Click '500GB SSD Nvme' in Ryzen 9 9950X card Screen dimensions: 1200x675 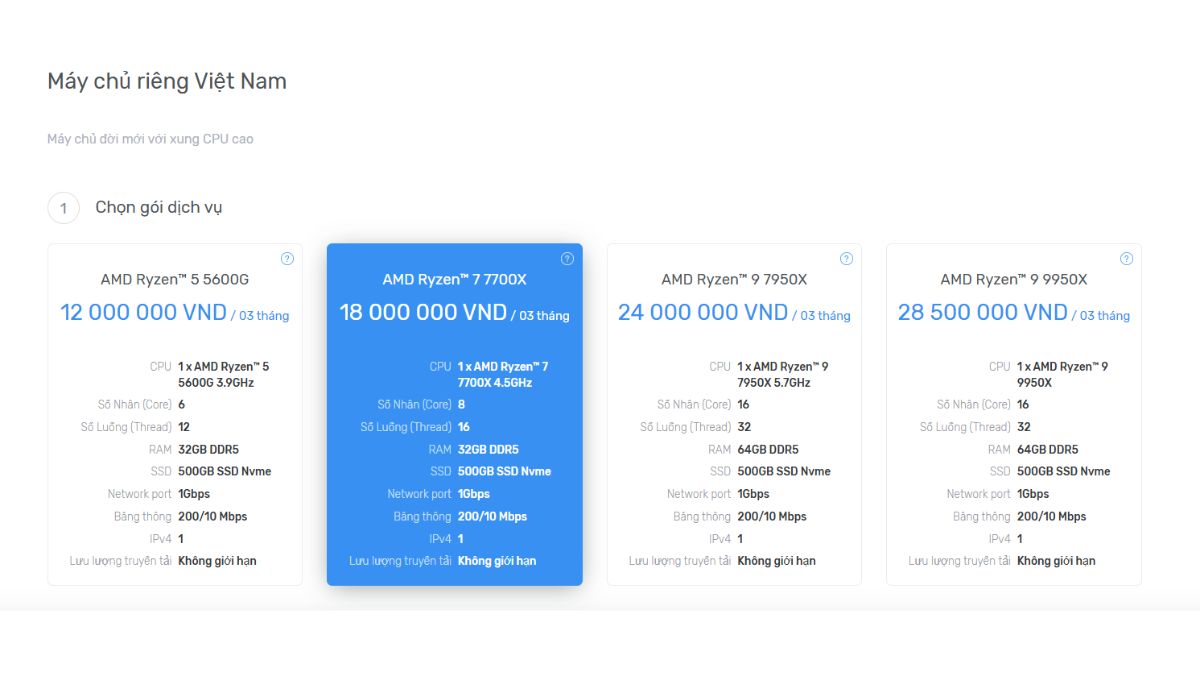[x=1064, y=472]
